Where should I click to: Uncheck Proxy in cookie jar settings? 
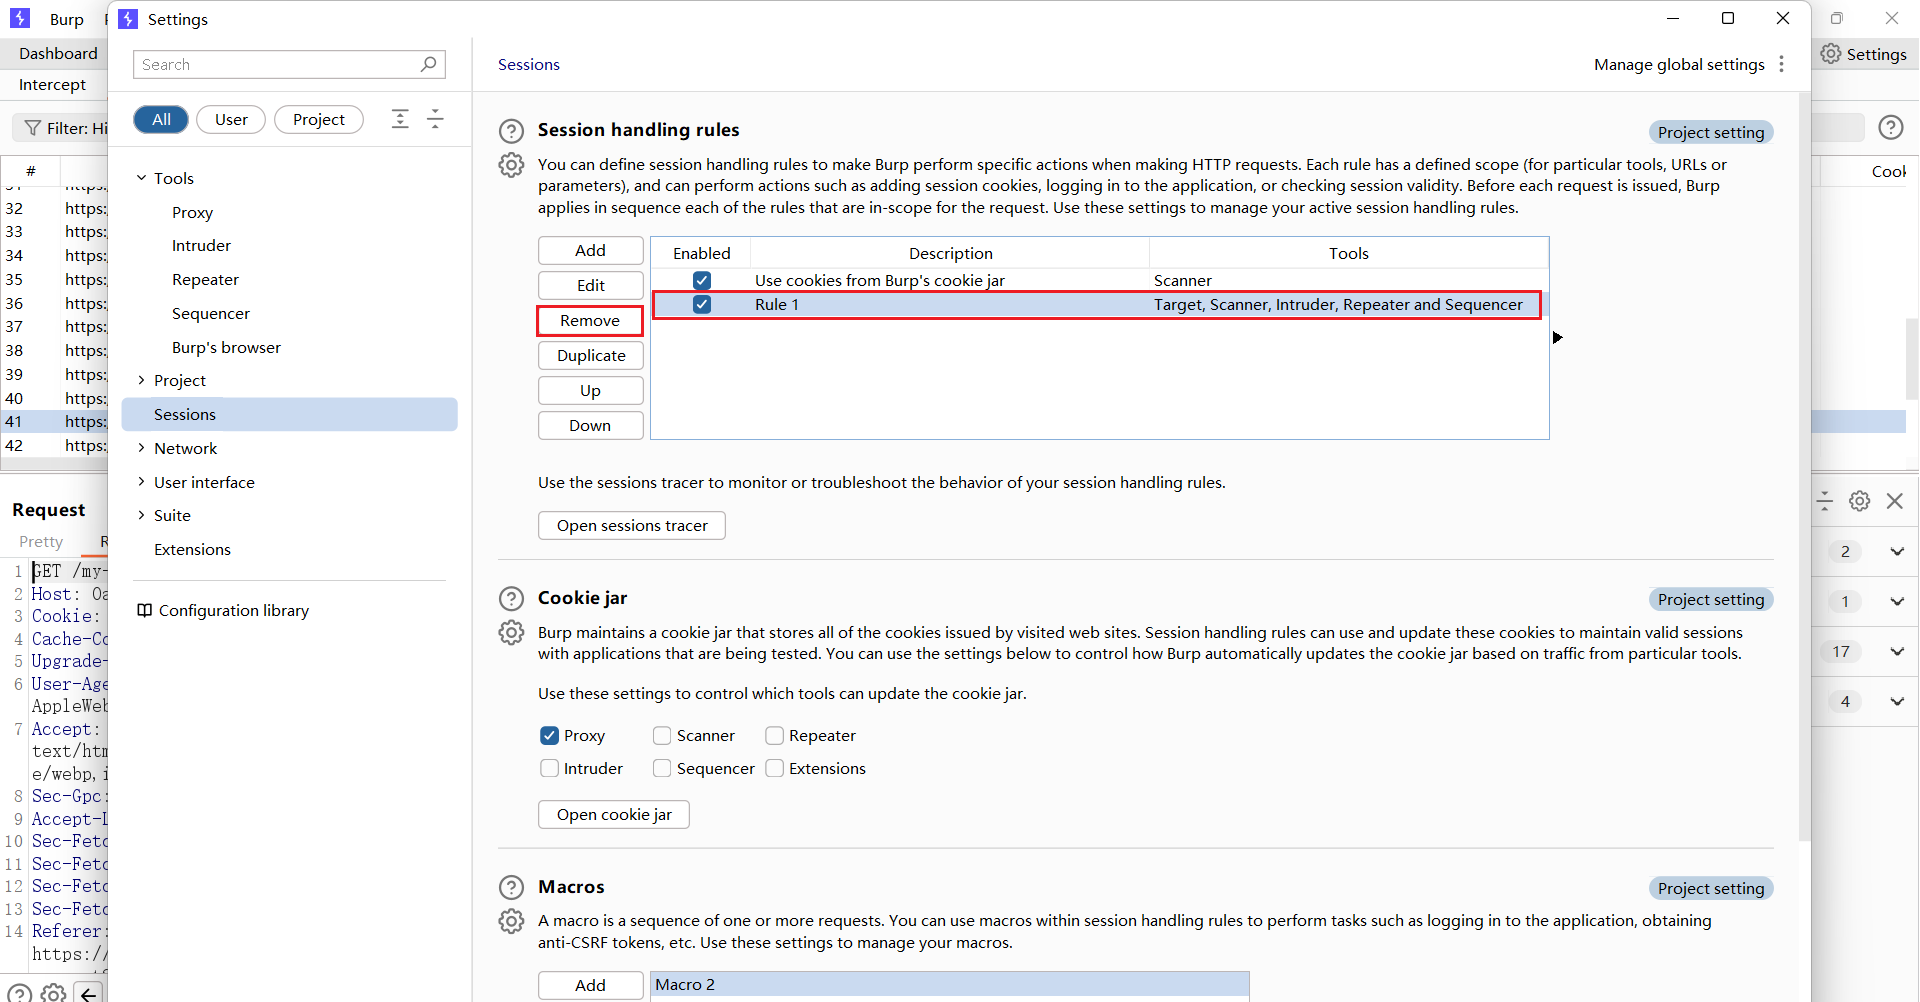[549, 736]
